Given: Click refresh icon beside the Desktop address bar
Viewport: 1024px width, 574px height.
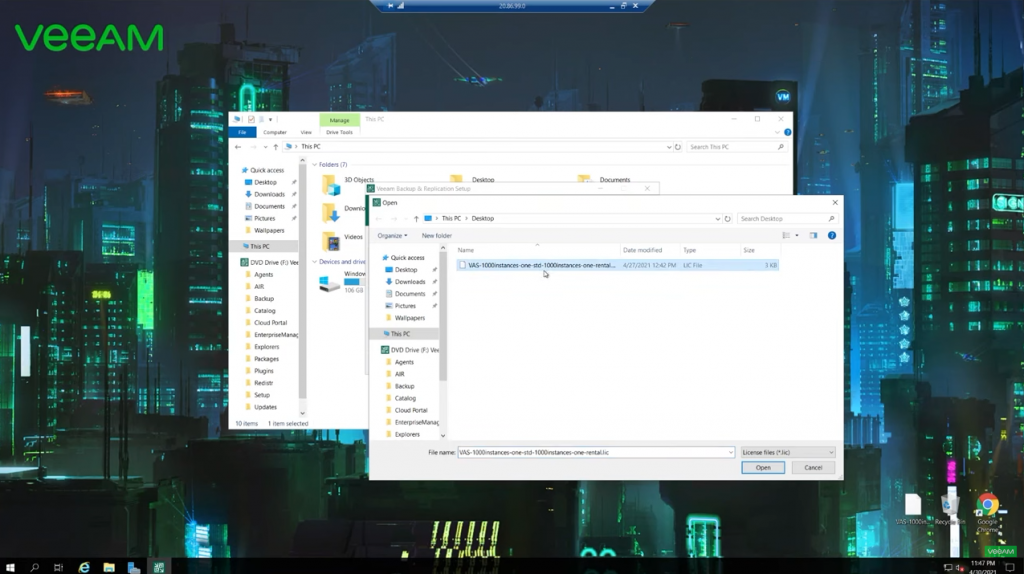Looking at the screenshot, I should tap(728, 218).
